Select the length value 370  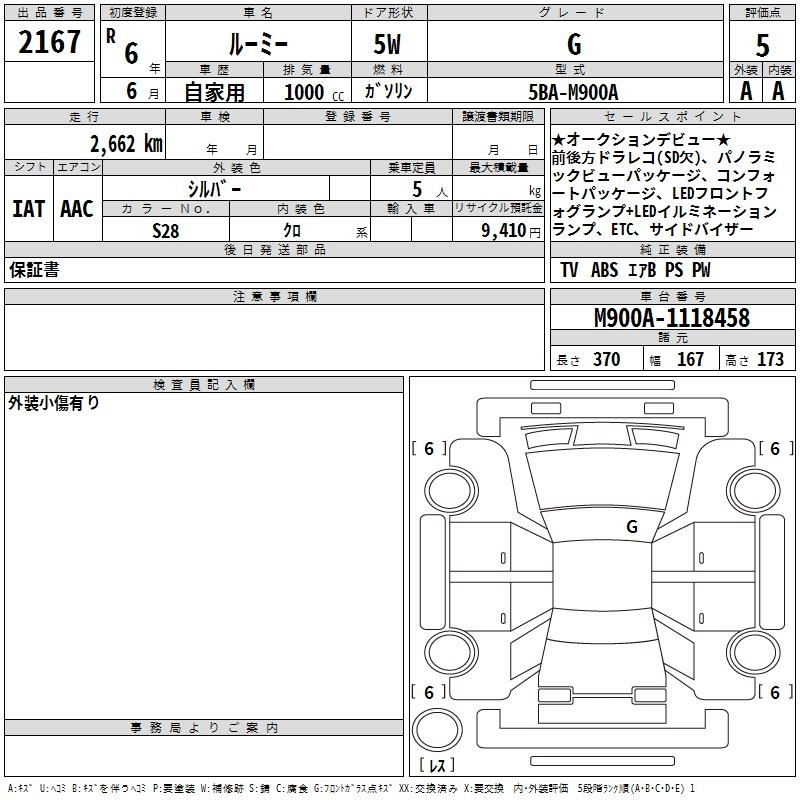607,359
